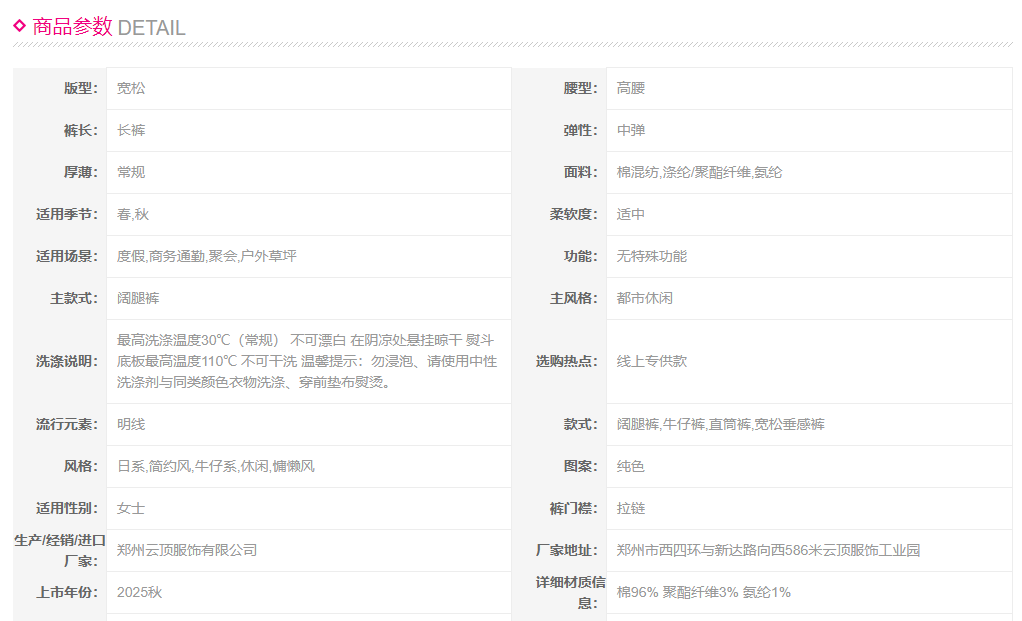Select the material composition 棉96% 聚酯纤维3% 氨纶1%
Viewport: 1022px width, 621px height.
(703, 592)
